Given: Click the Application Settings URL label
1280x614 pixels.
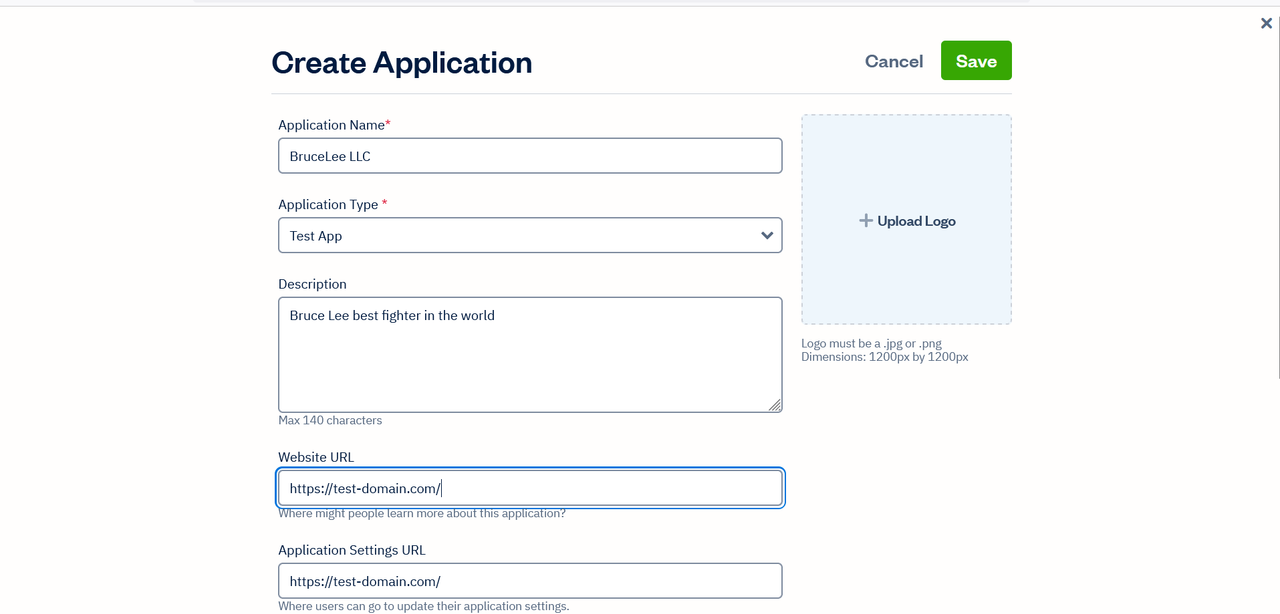Looking at the screenshot, I should [352, 550].
